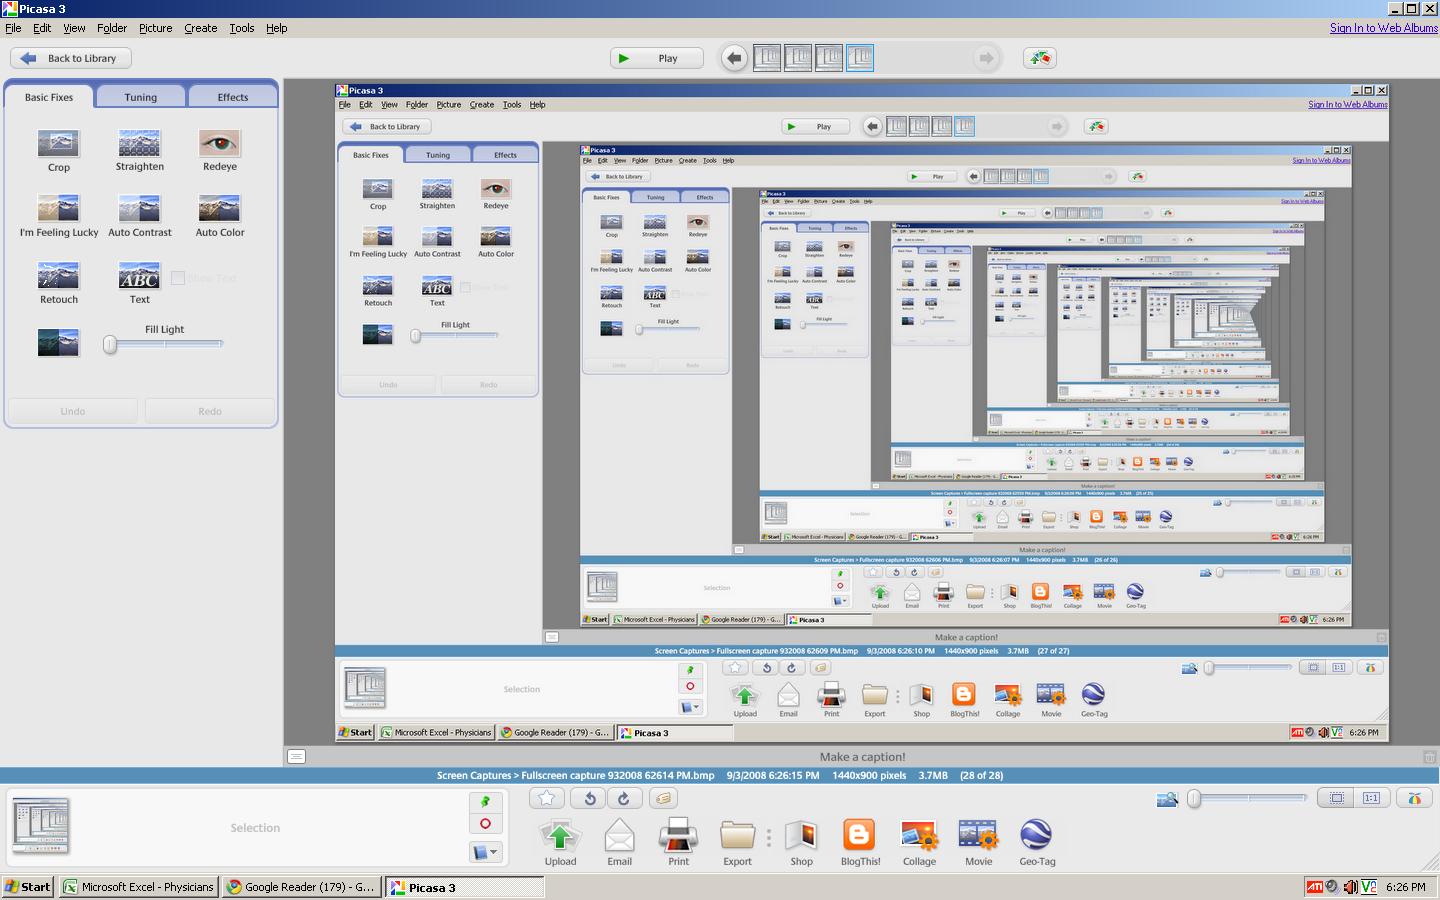Screen dimensions: 1440x900
Task: Start slideshow with Play button
Action: pos(656,58)
